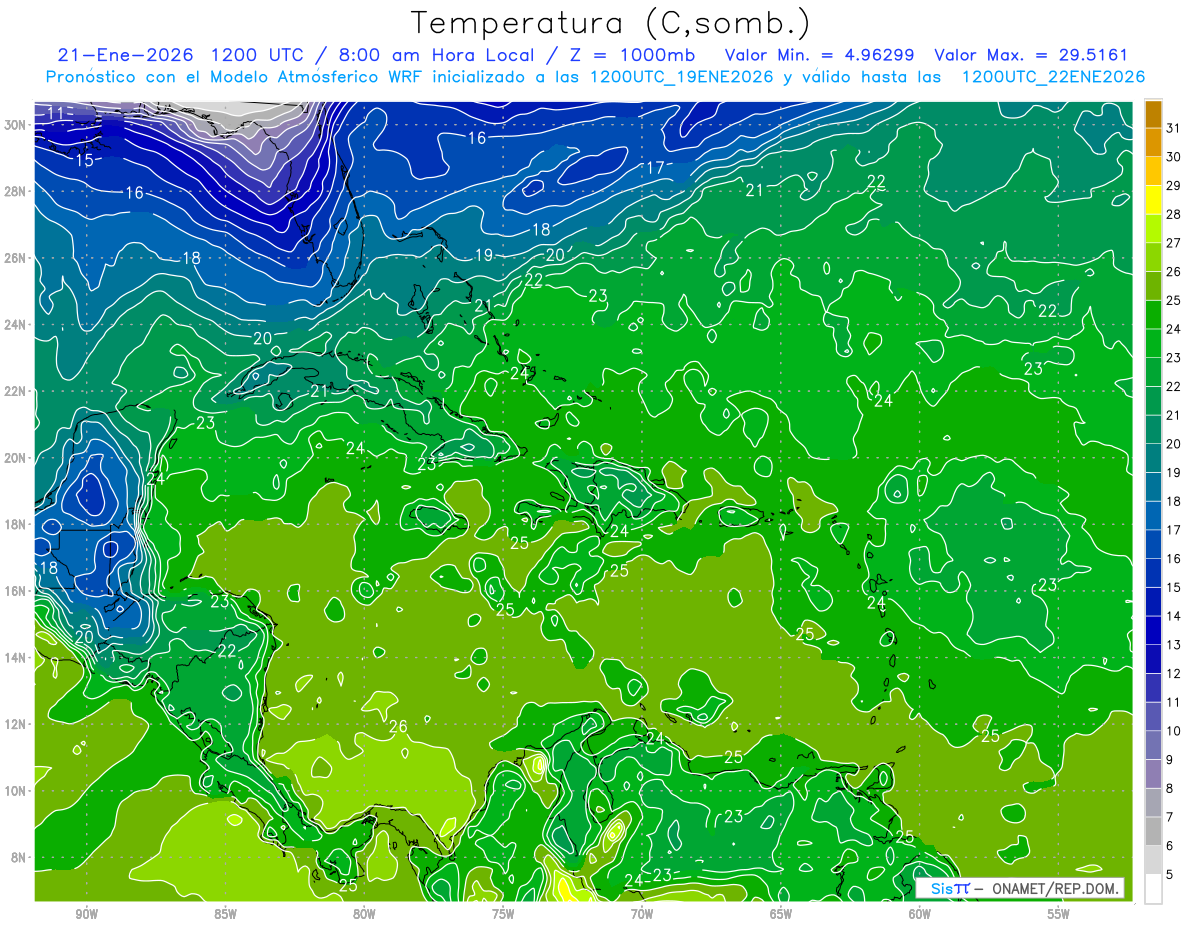
Task: Click the light gray color scale swatch between 5 and 6
Action: tap(1153, 860)
